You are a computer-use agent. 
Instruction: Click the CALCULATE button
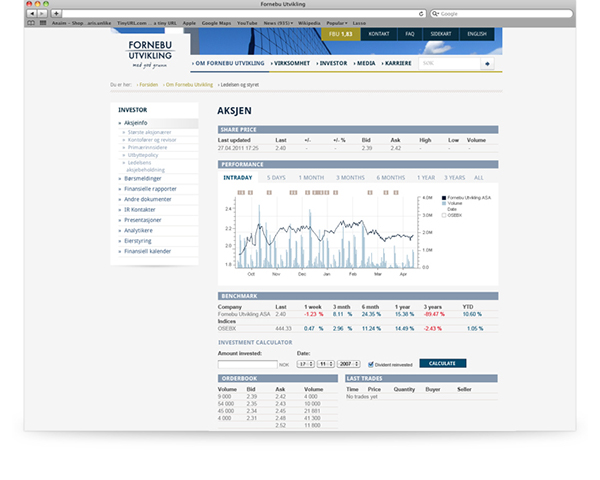(443, 363)
